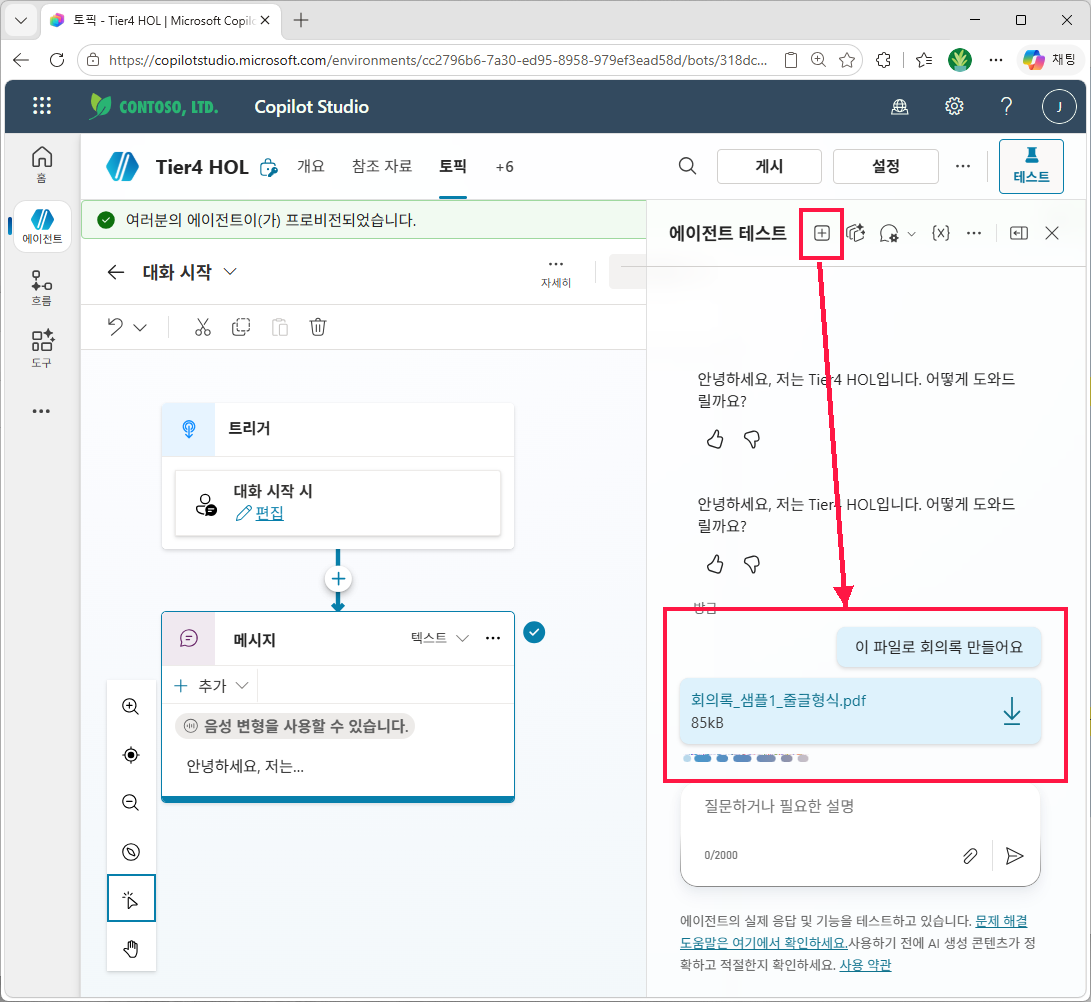
Task: Toggle the 테스트 test button
Action: [x=1031, y=166]
